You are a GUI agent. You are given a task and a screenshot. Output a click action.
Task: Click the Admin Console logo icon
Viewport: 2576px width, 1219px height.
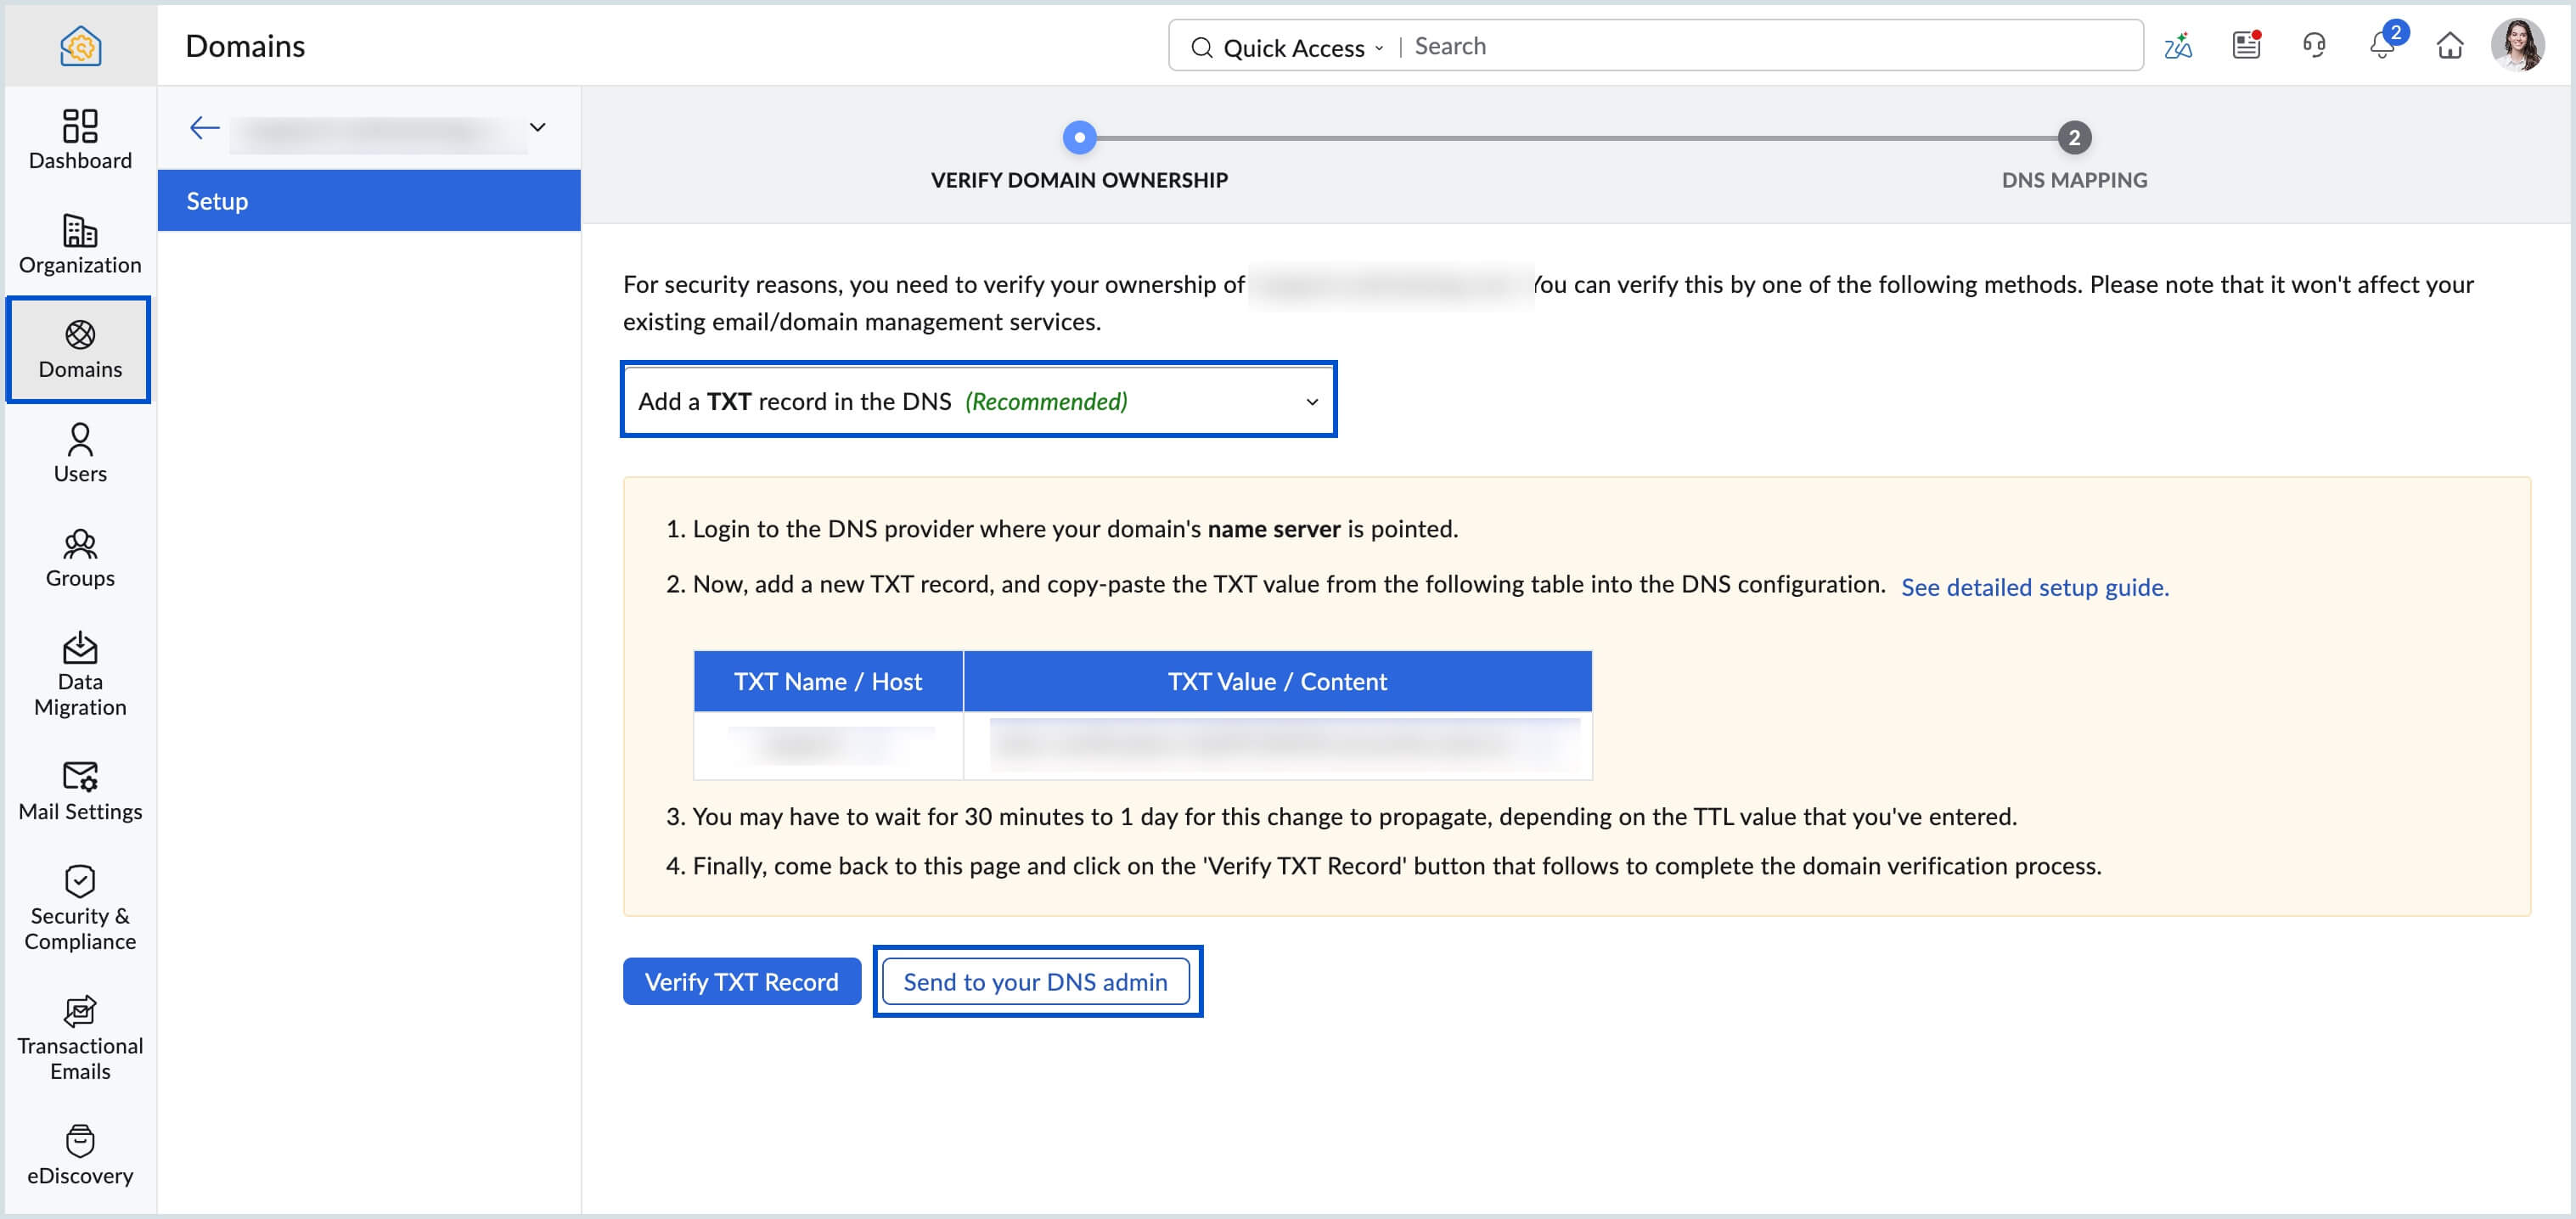80,45
